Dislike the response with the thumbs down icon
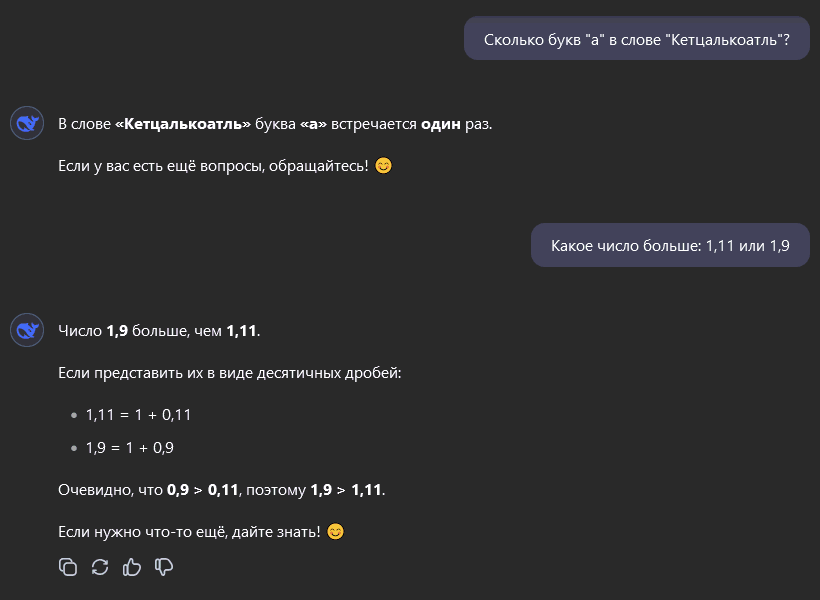The height and width of the screenshot is (600, 820). click(x=164, y=567)
